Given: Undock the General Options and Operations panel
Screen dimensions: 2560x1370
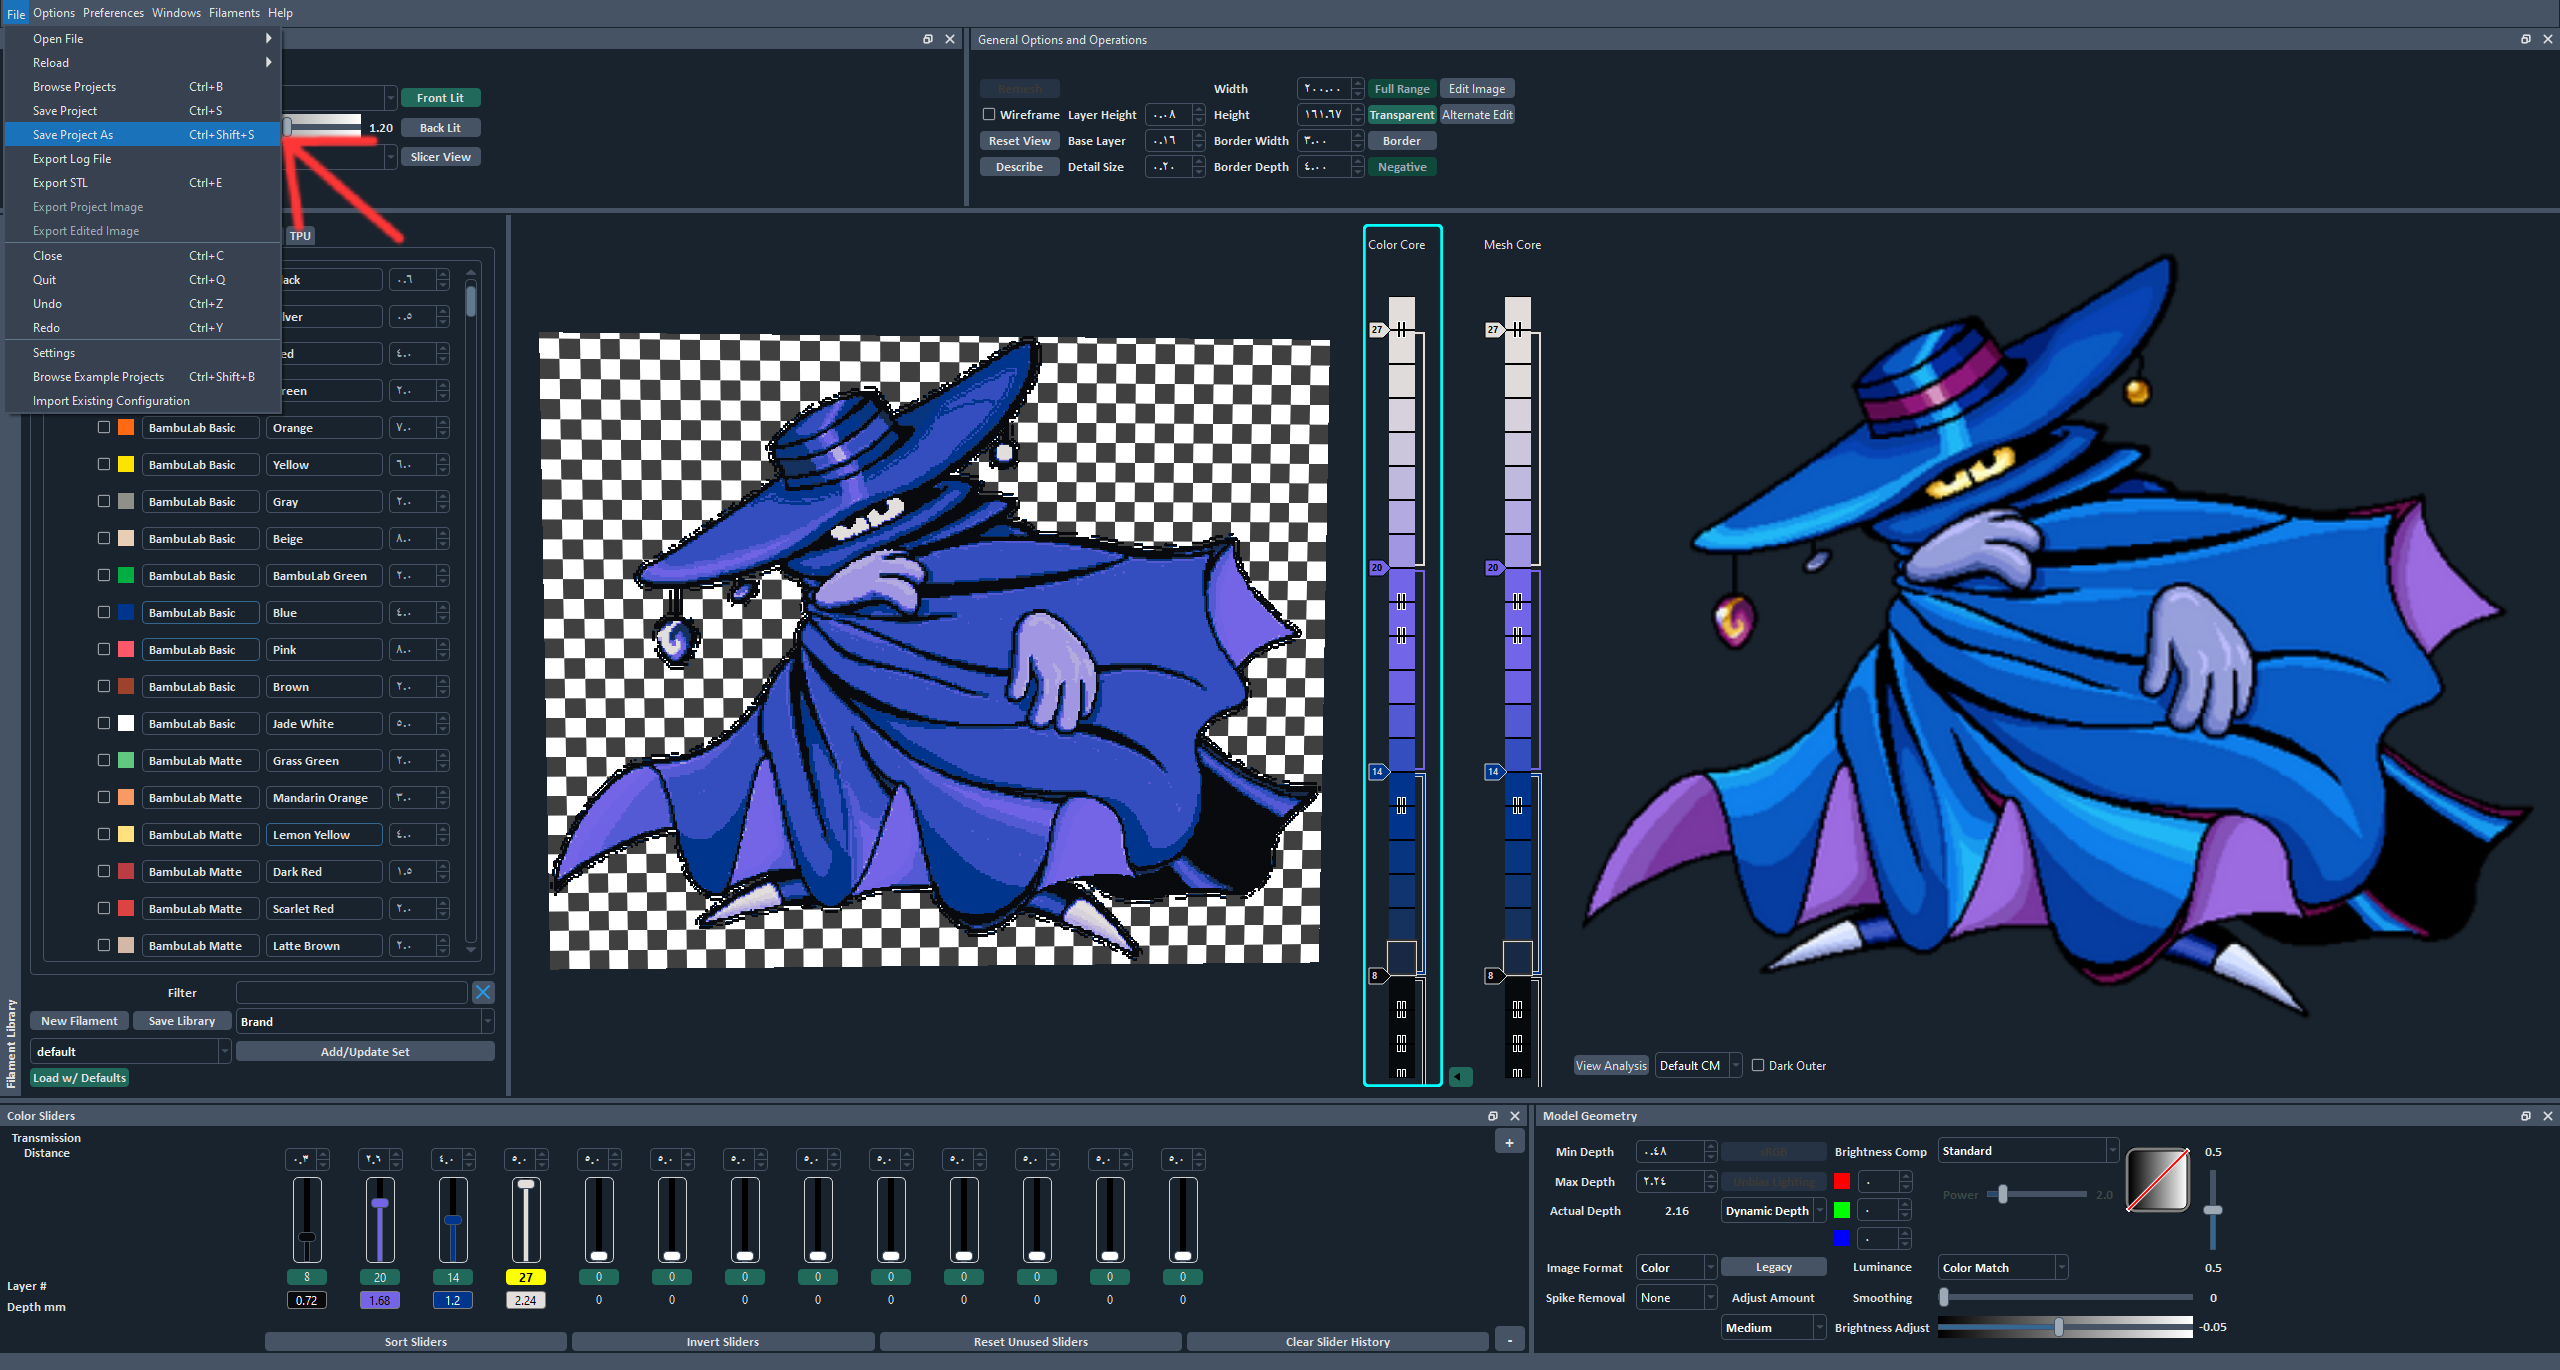Looking at the screenshot, I should click(2525, 39).
